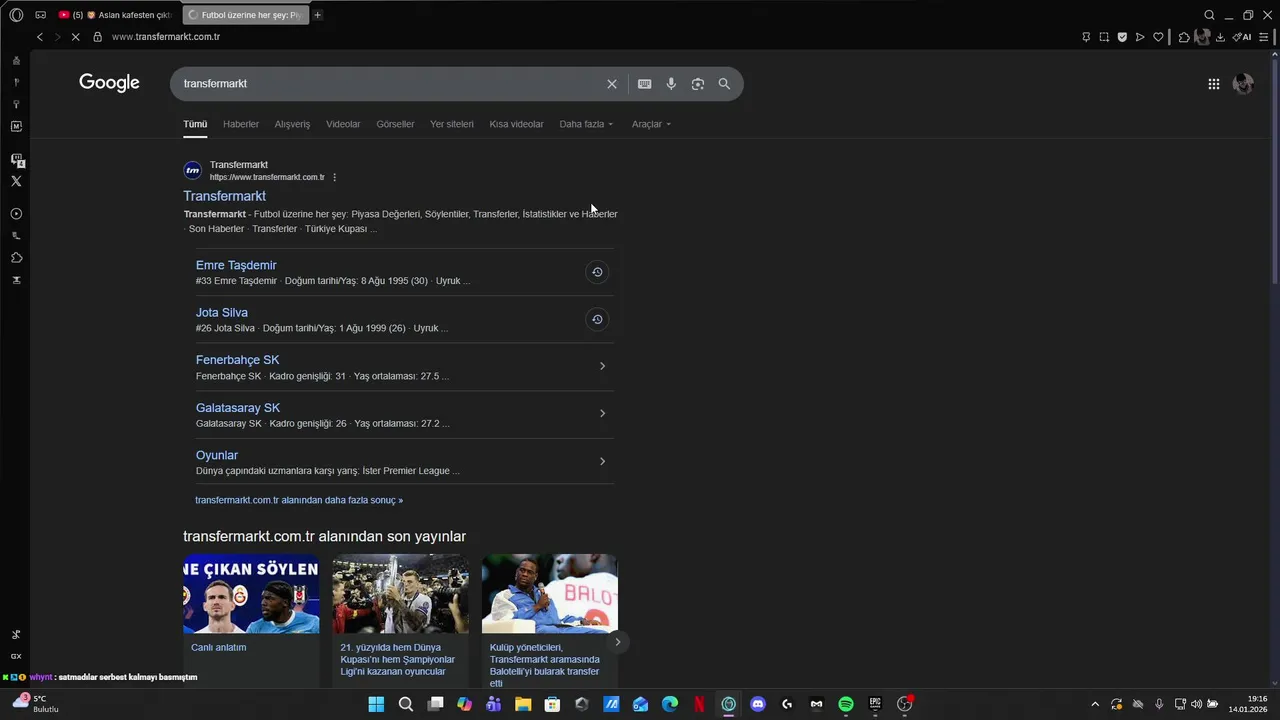The width and height of the screenshot is (1280, 720).
Task: Open Galatasaray SK sitelink
Action: pos(238,408)
